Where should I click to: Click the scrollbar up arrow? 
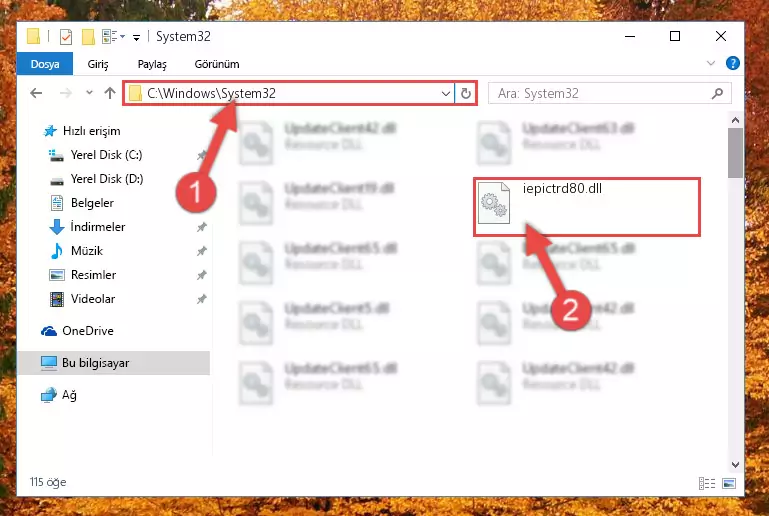[735, 120]
